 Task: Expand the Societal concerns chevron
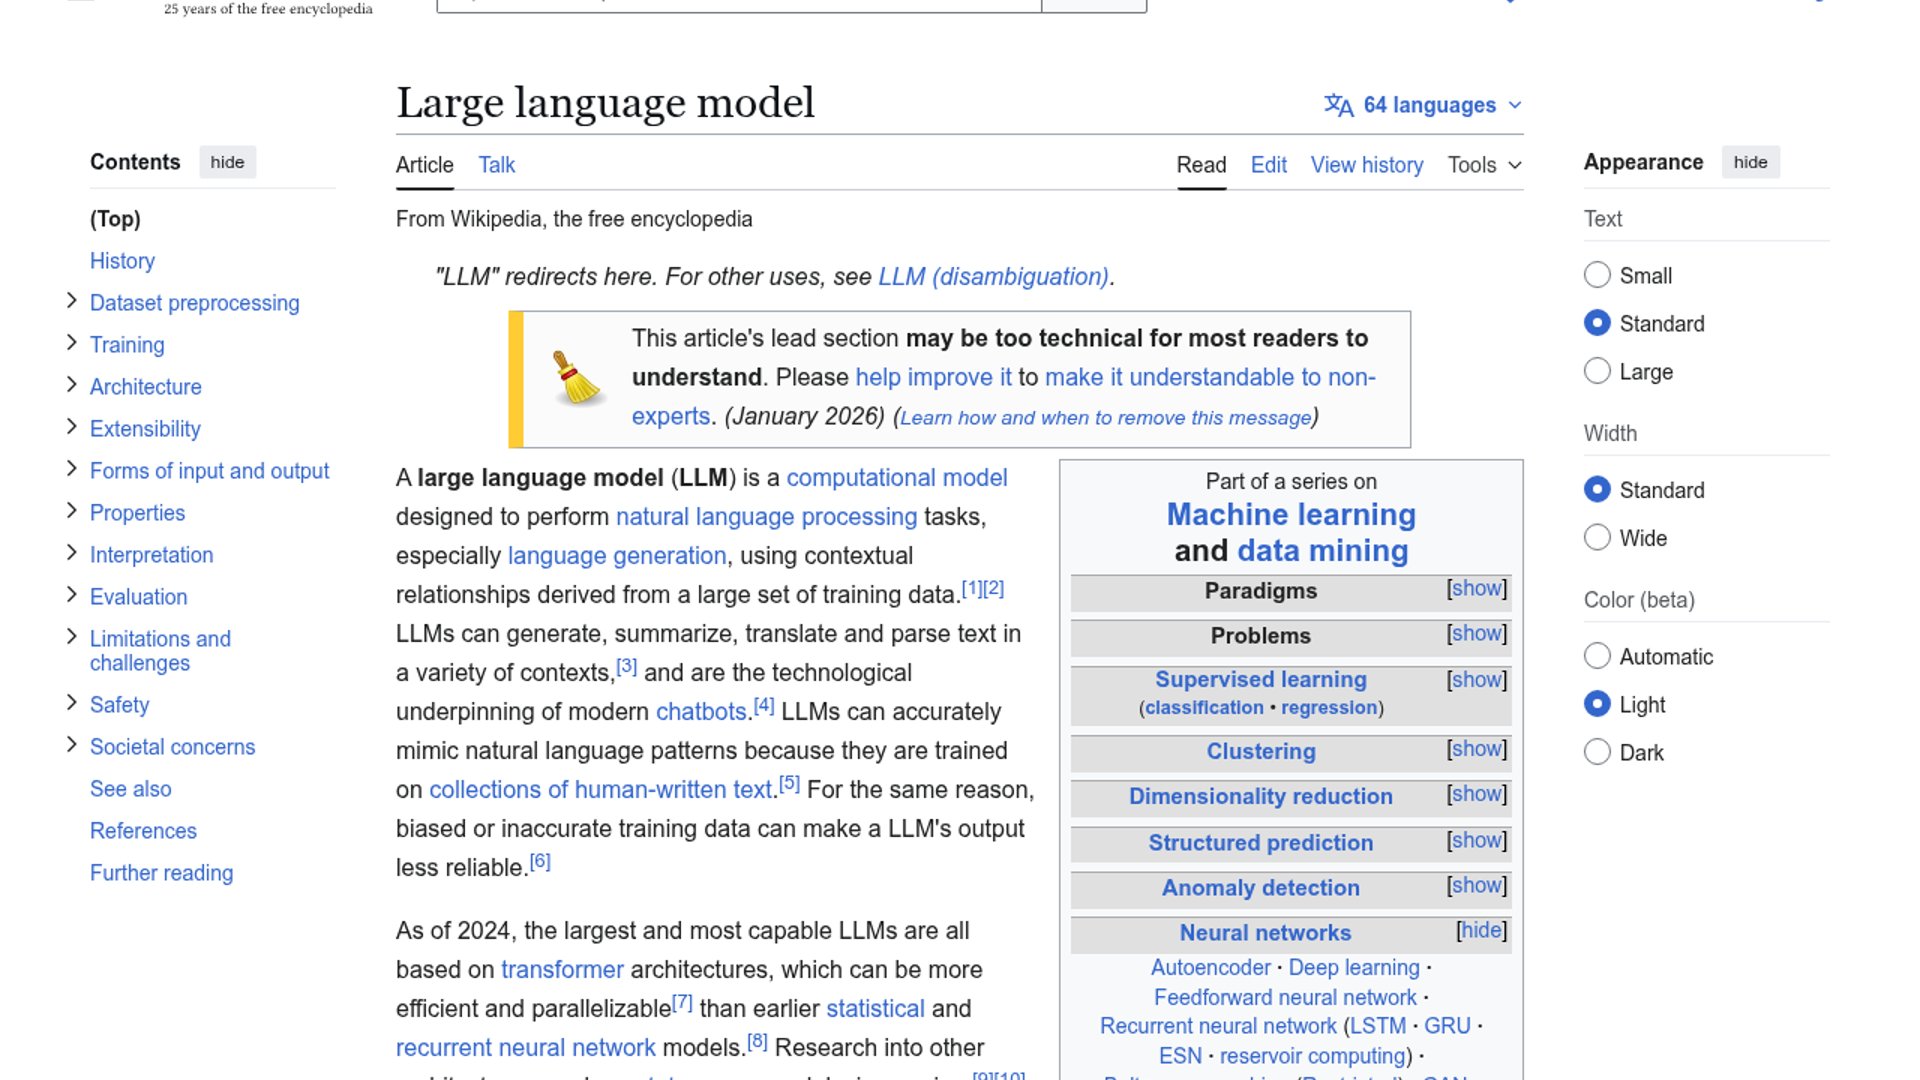coord(71,745)
